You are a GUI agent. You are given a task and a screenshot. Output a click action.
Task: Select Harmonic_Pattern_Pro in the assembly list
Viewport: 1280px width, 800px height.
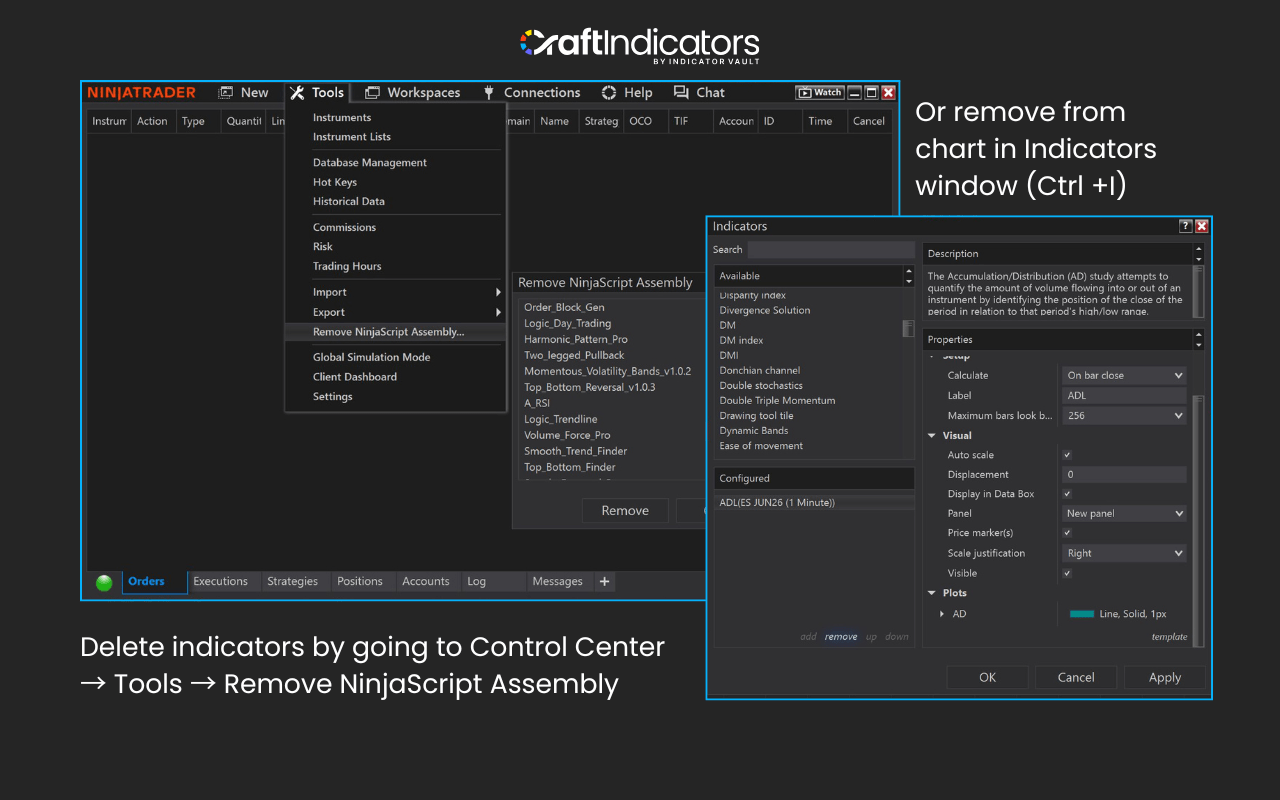576,339
